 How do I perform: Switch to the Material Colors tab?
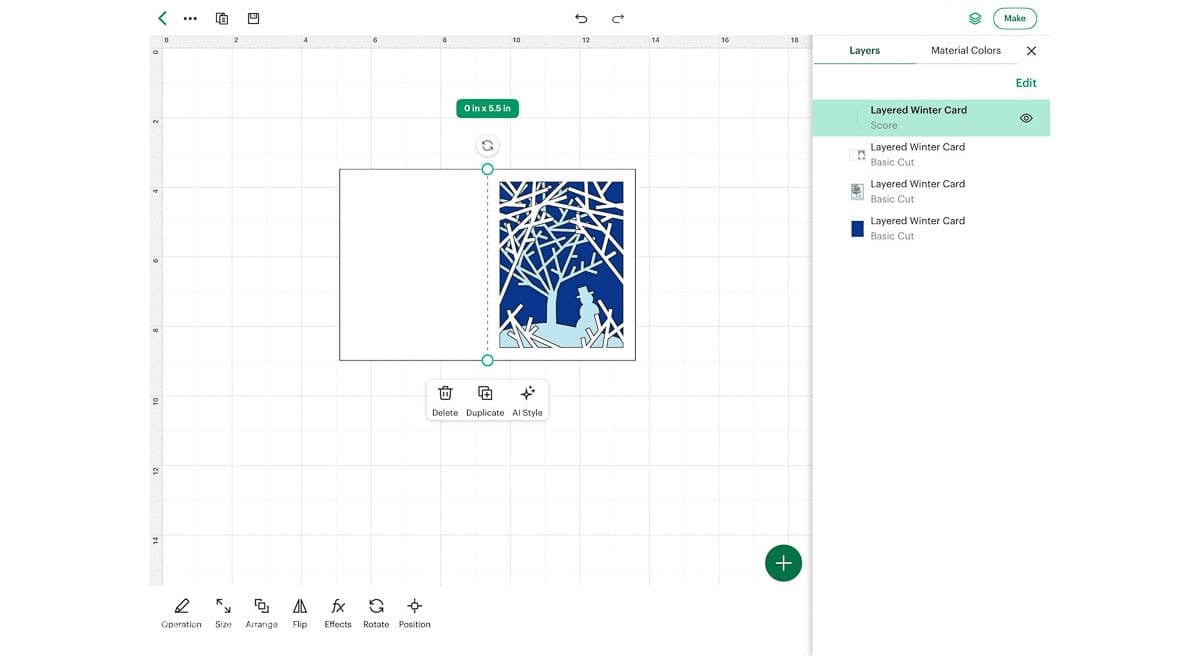[x=965, y=50]
